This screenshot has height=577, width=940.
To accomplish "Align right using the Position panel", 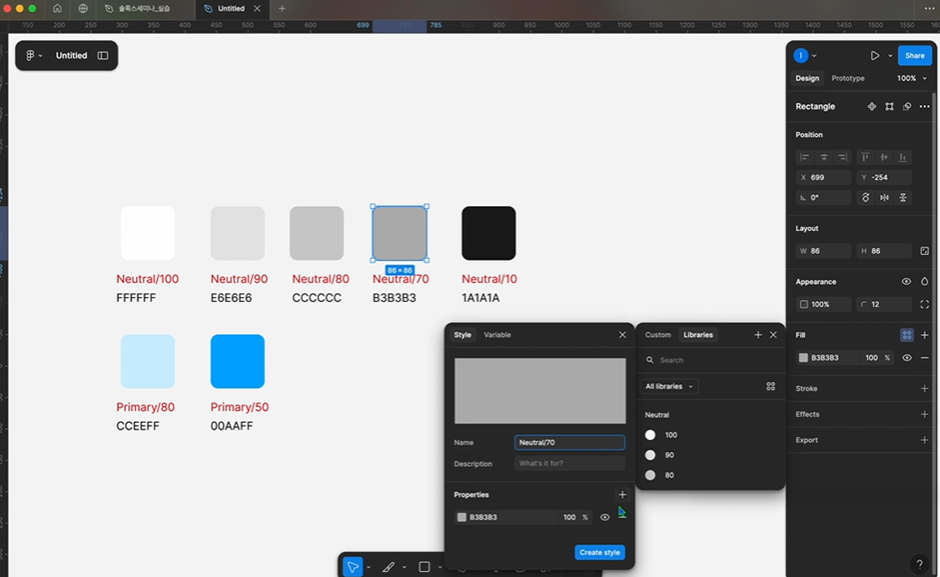I will pyautogui.click(x=842, y=157).
